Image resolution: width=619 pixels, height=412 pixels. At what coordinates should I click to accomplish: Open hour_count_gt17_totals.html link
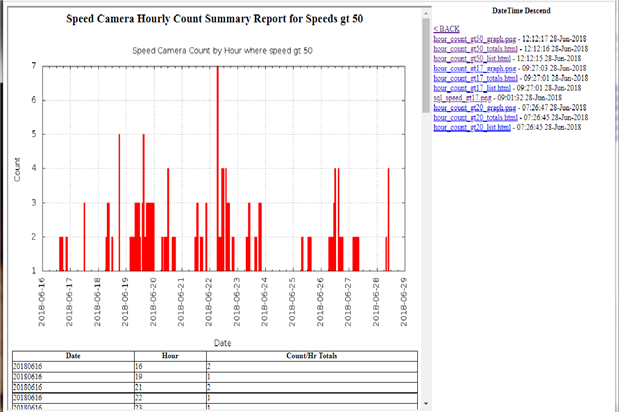coord(475,78)
